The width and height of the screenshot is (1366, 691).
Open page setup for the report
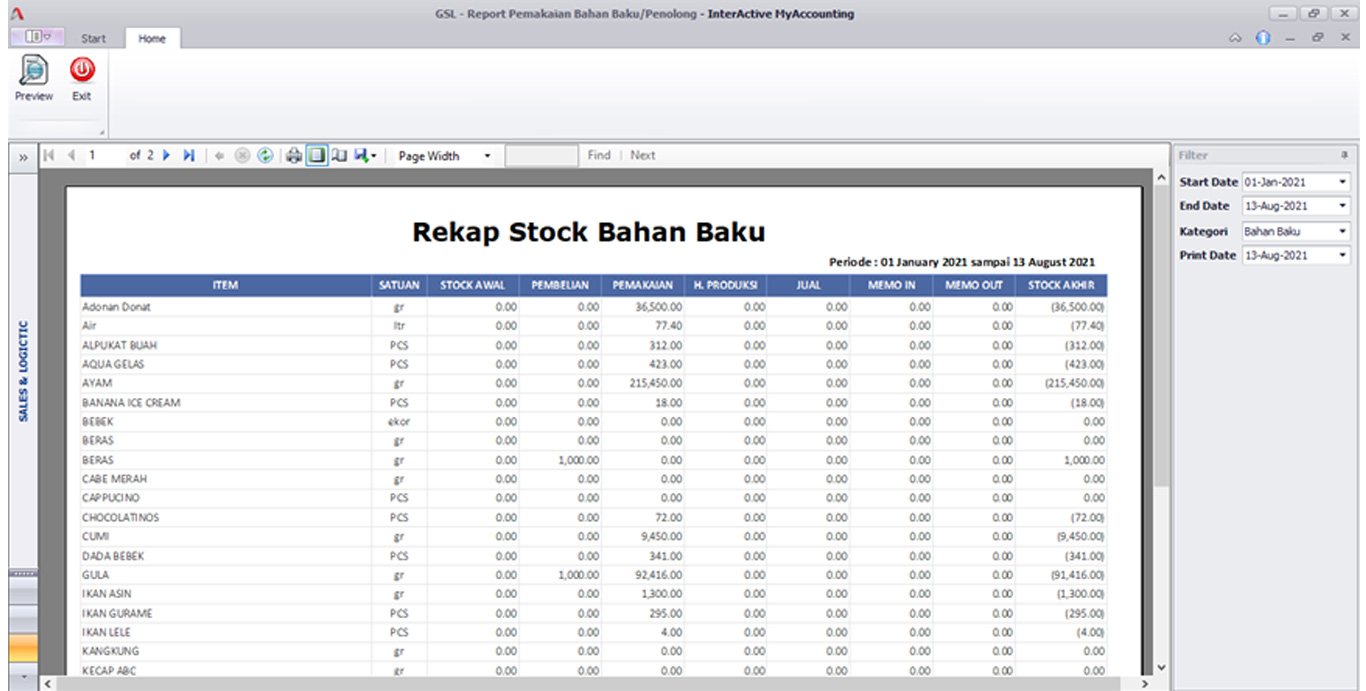340,155
